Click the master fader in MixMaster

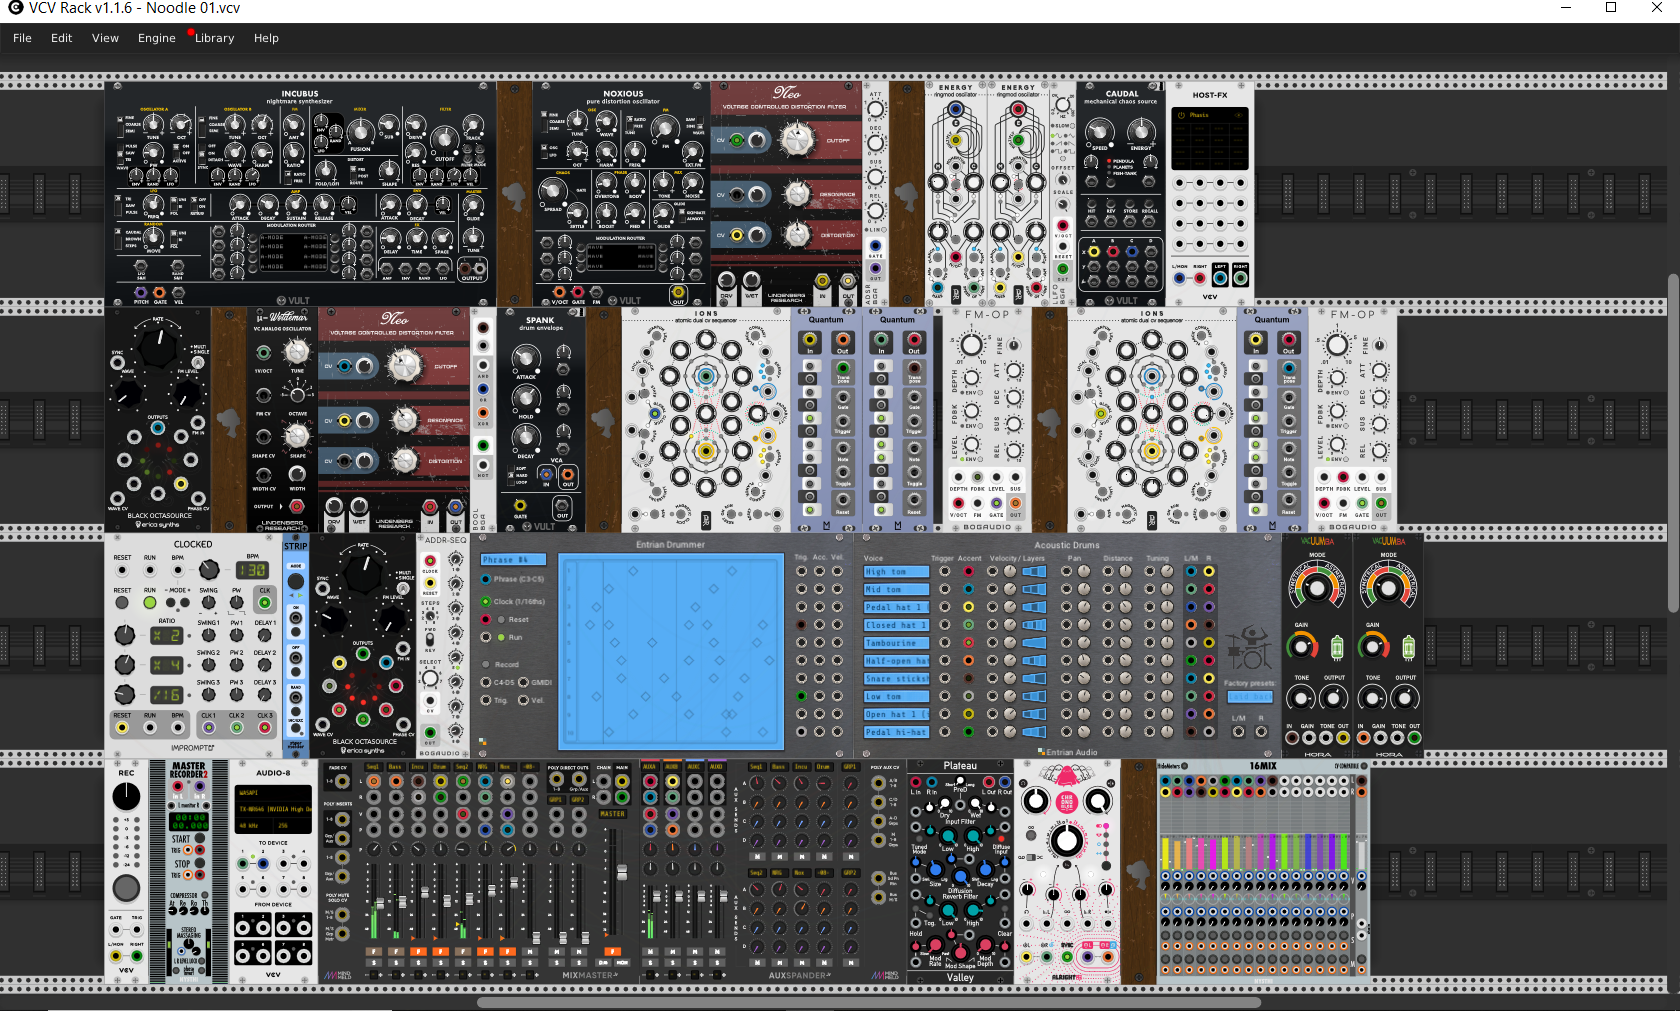pos(621,872)
